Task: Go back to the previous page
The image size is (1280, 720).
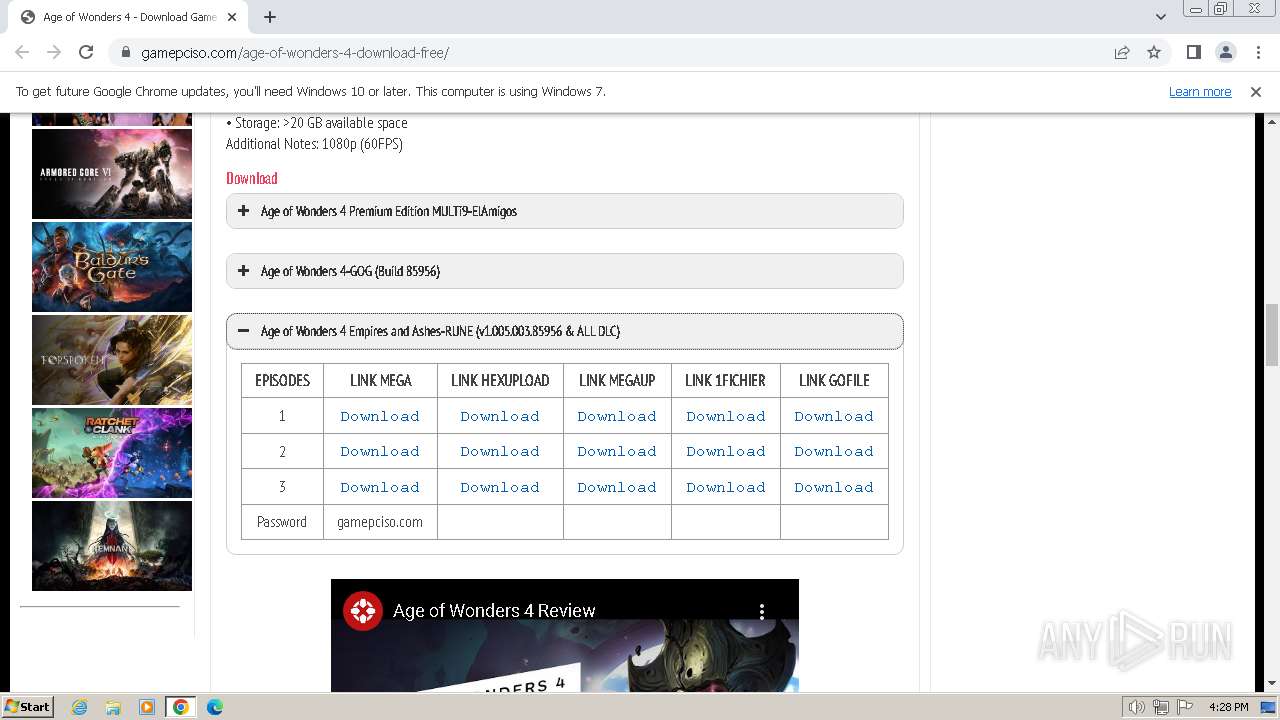Action: pyautogui.click(x=22, y=52)
